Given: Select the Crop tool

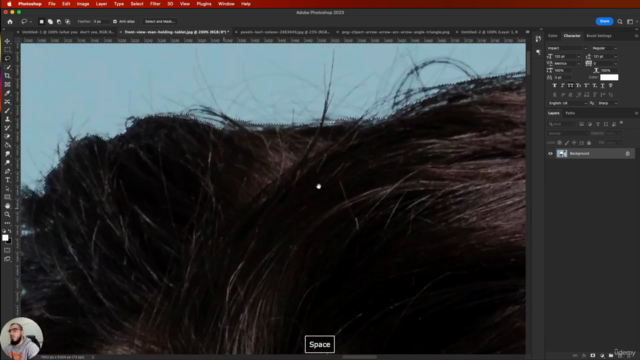Looking at the screenshot, I should [7, 76].
